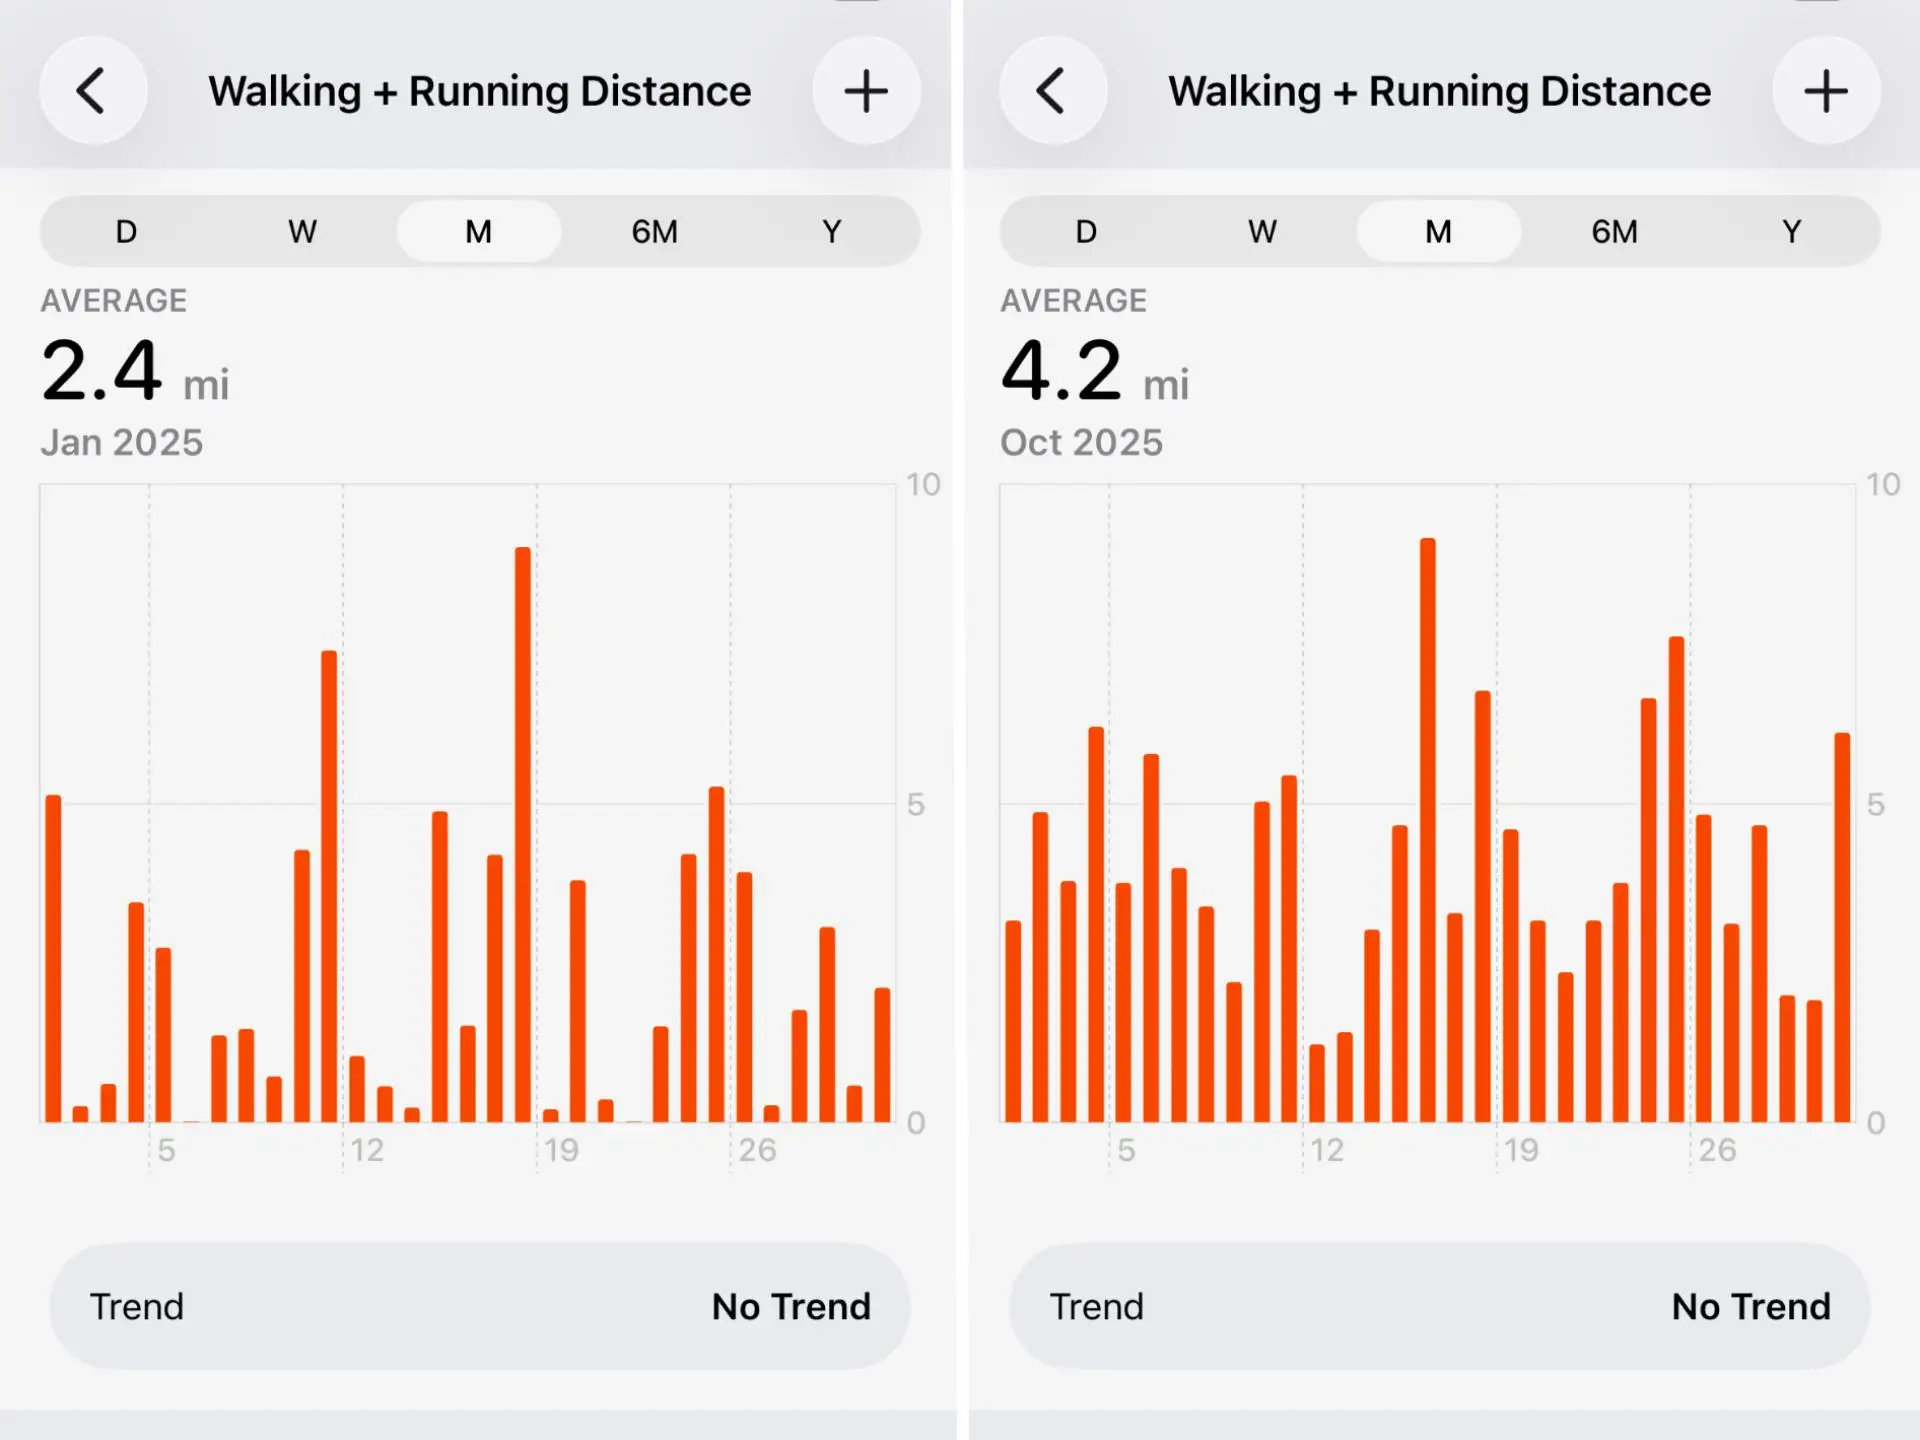
Task: Tap the tallest bar on the January chart
Action: [x=522, y=840]
